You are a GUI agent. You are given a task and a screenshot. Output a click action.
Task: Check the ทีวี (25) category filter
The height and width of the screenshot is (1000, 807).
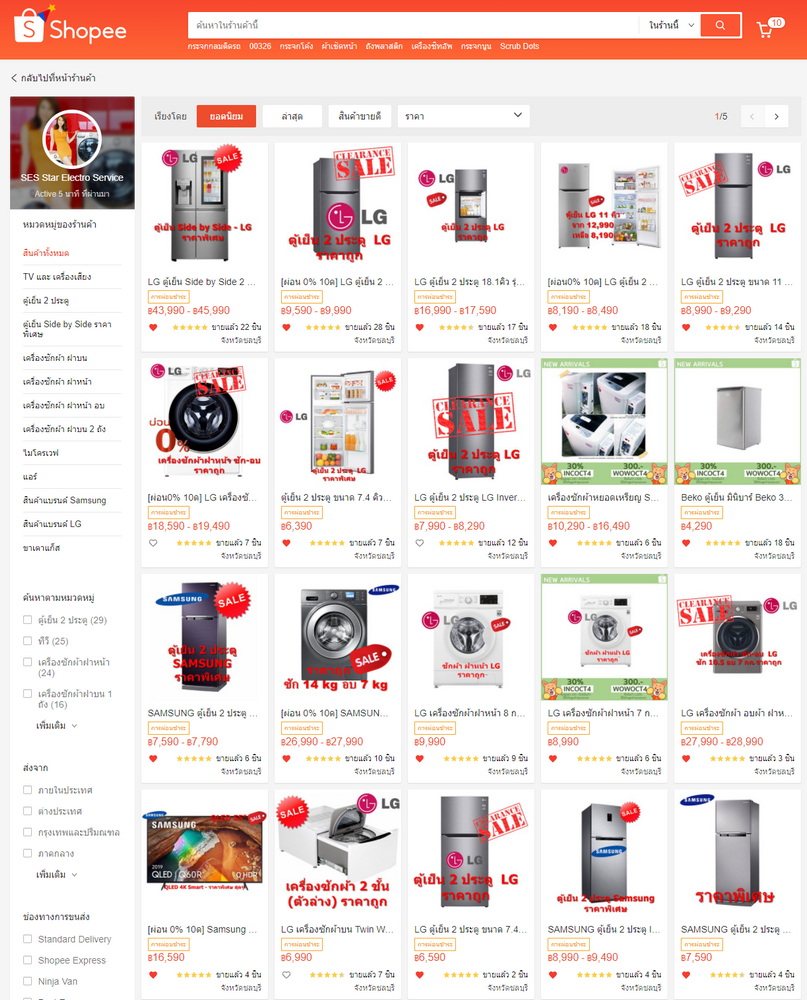[27, 640]
